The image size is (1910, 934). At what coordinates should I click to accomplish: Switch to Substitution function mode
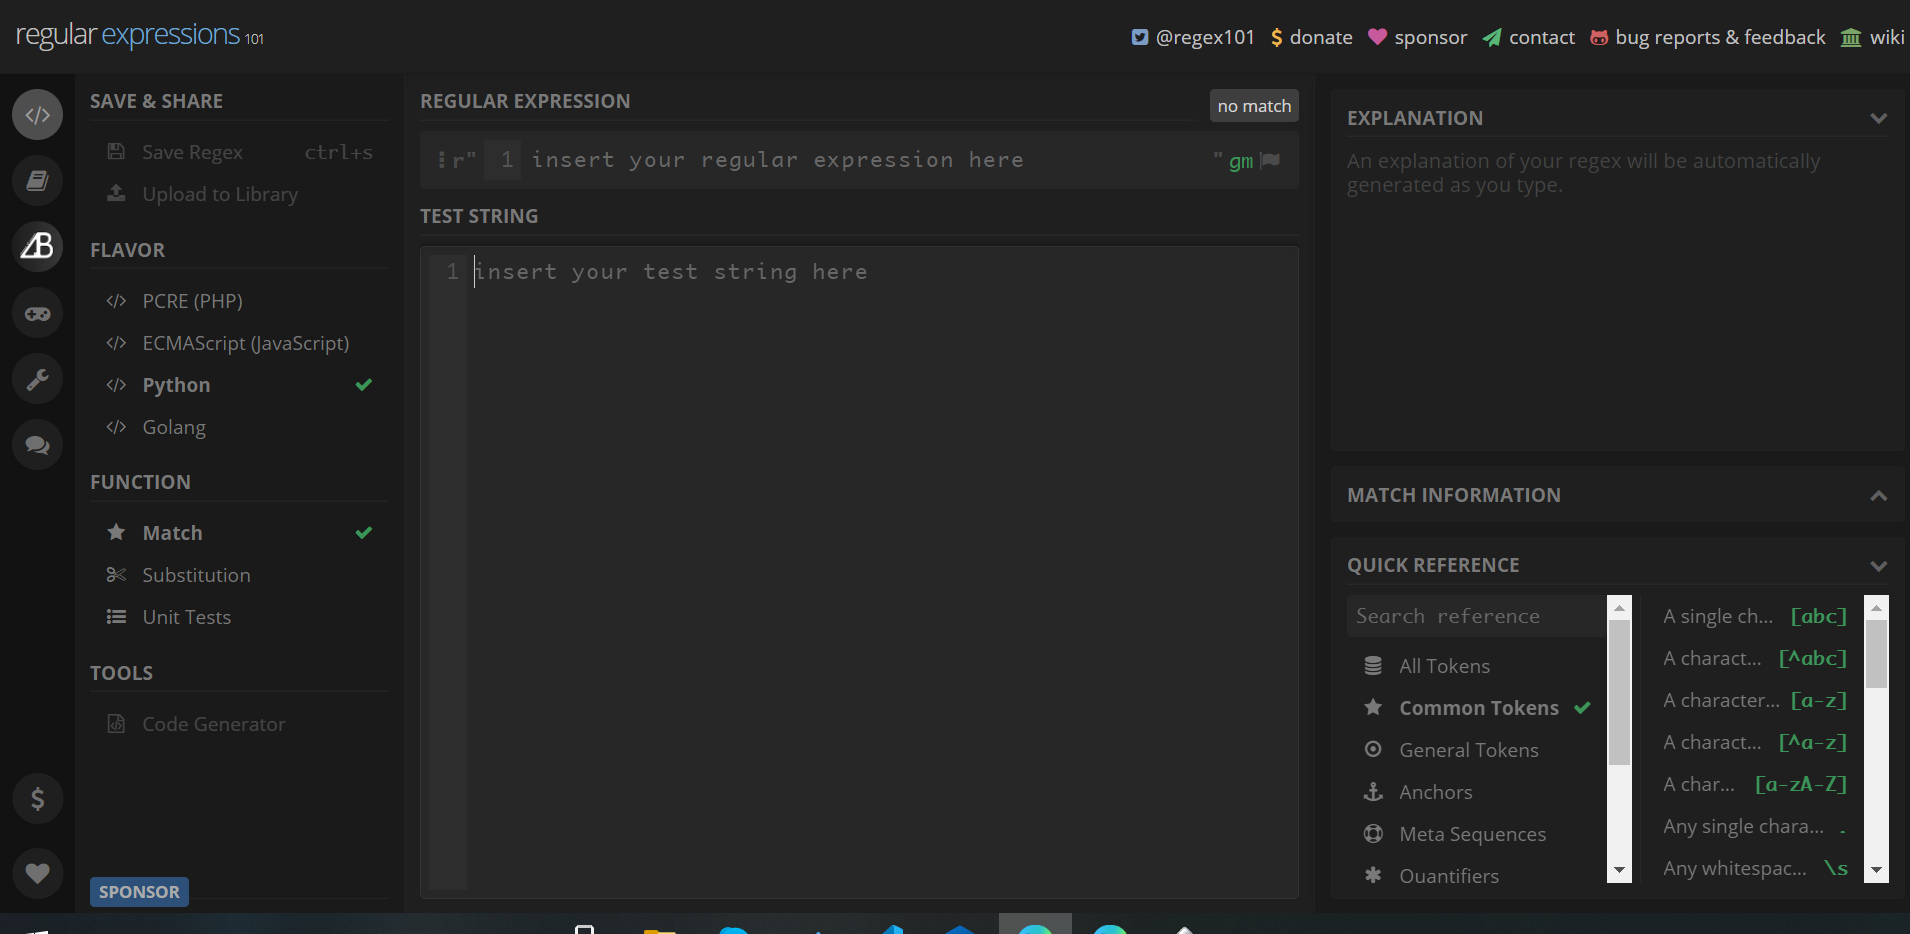(x=196, y=574)
